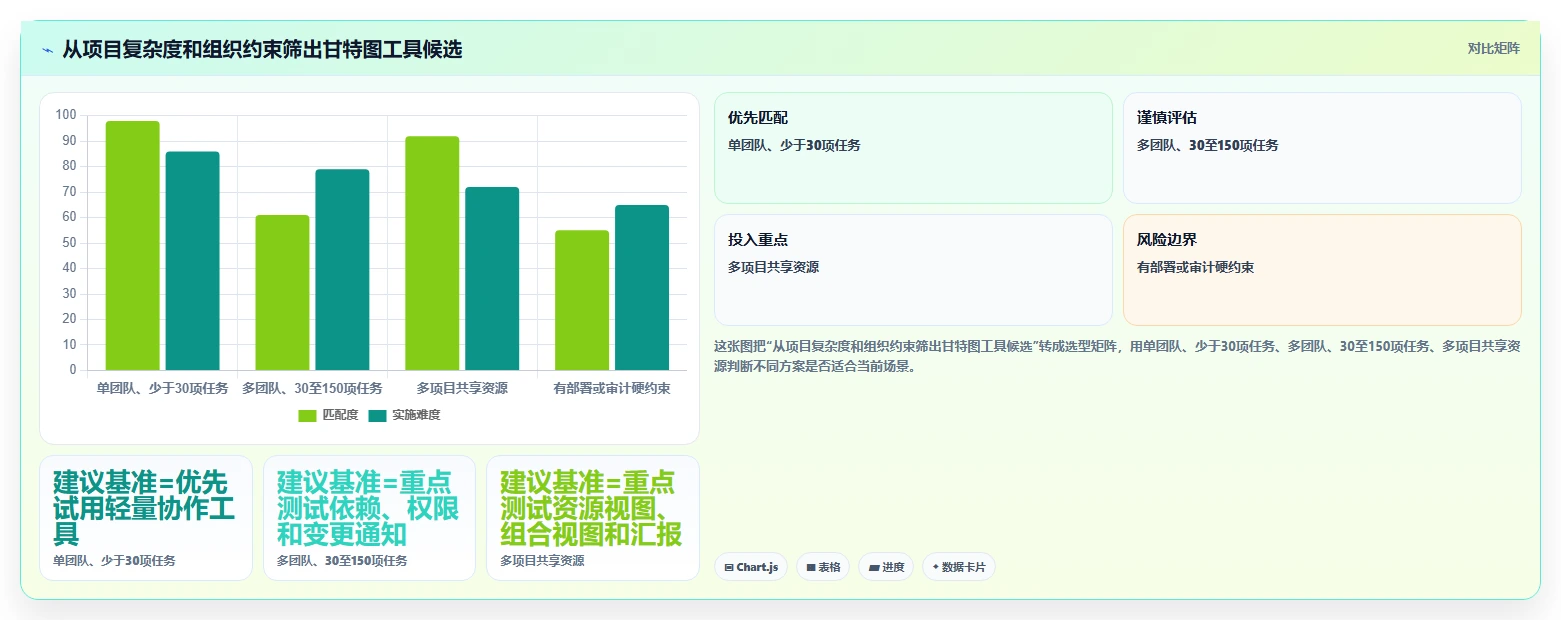The height and width of the screenshot is (620, 1561).
Task: Click the 数据卡片 tag chip
Action: tap(959, 567)
